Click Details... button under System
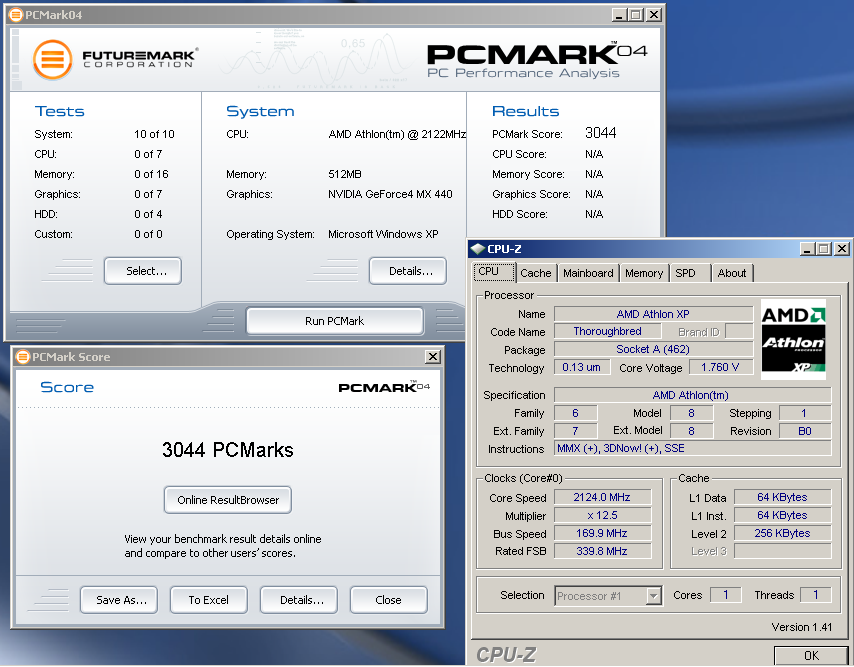This screenshot has width=854, height=667. point(408,271)
